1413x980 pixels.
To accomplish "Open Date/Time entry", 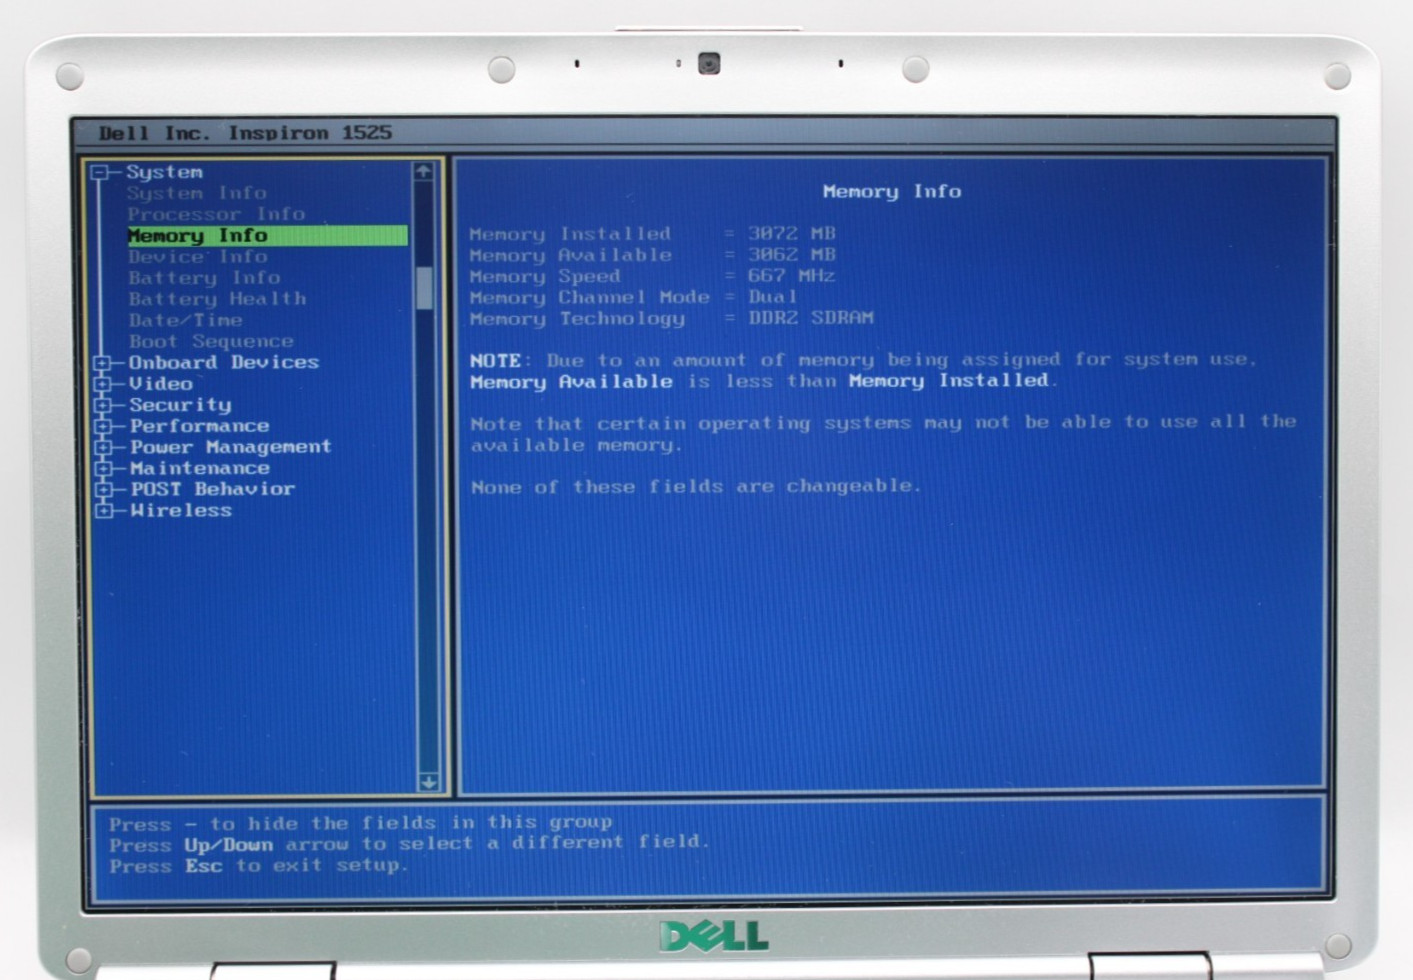I will click(x=185, y=320).
